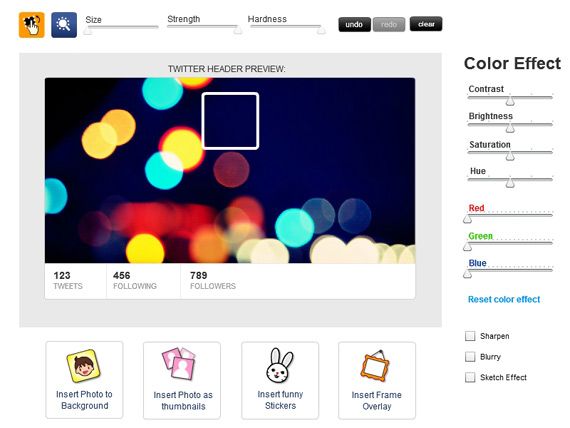Click the redo button

click(389, 24)
